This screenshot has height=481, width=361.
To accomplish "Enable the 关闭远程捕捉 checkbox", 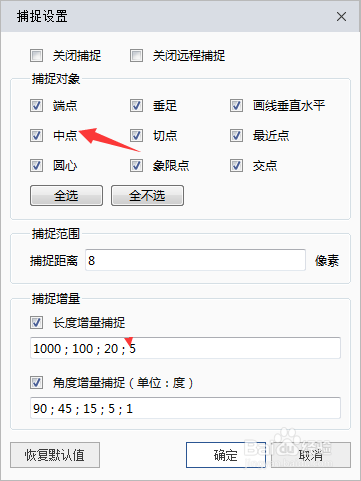I will click(x=136, y=56).
